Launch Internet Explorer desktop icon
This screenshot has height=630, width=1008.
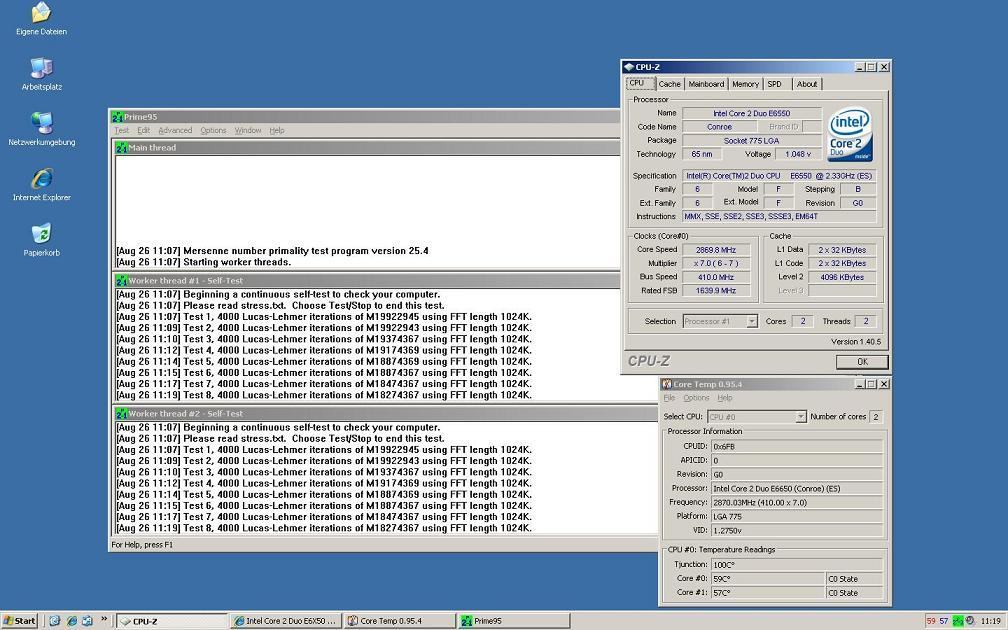click(x=41, y=184)
